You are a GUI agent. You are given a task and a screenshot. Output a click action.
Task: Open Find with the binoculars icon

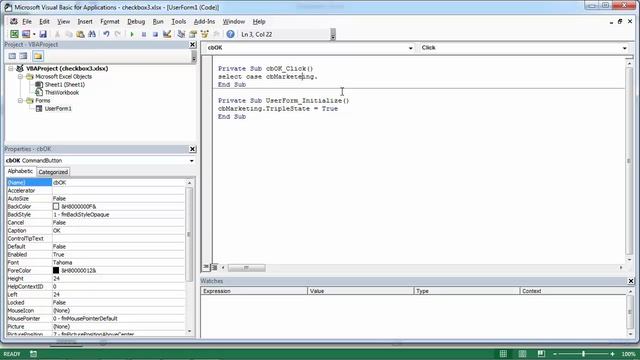pos(92,34)
